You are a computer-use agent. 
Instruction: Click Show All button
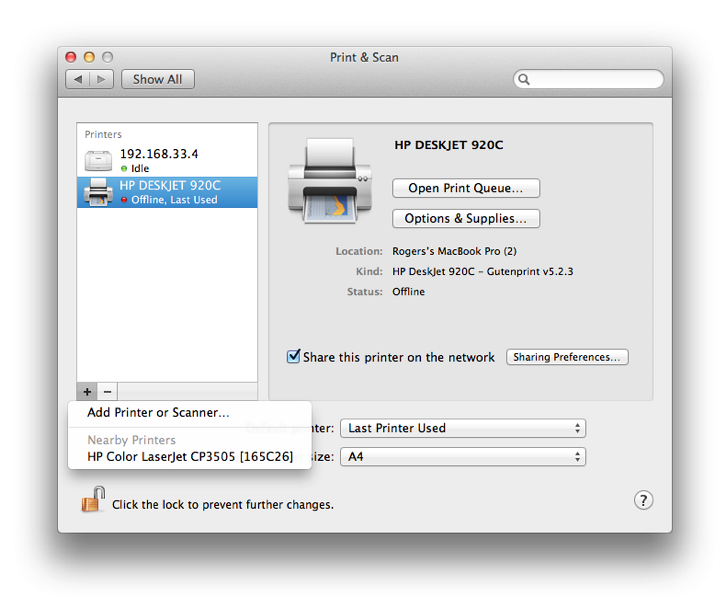[x=158, y=79]
